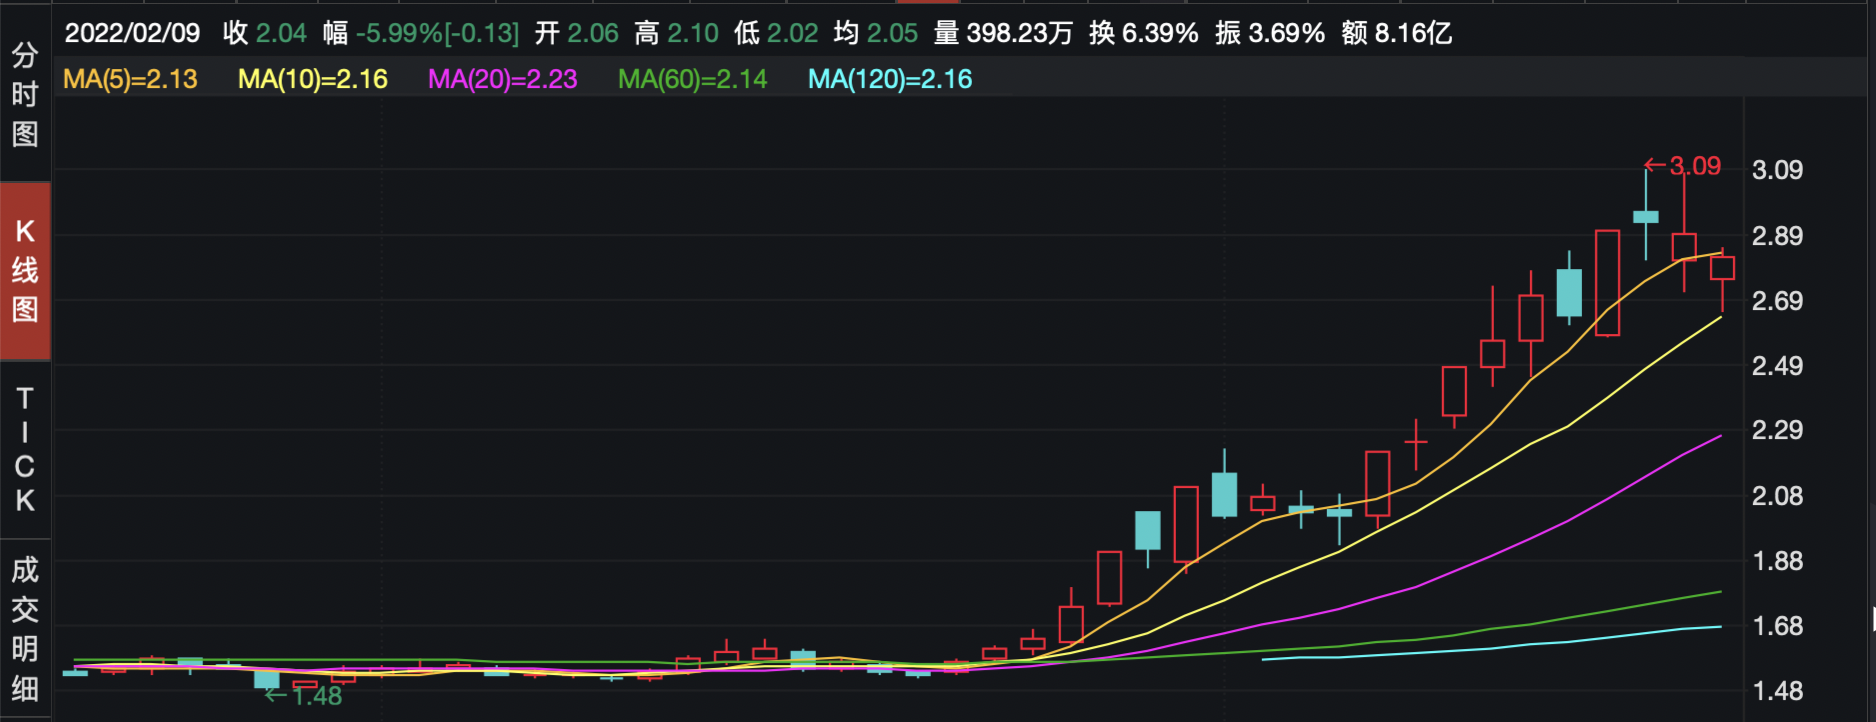Click the 2.08 price axis label

coord(1777,496)
